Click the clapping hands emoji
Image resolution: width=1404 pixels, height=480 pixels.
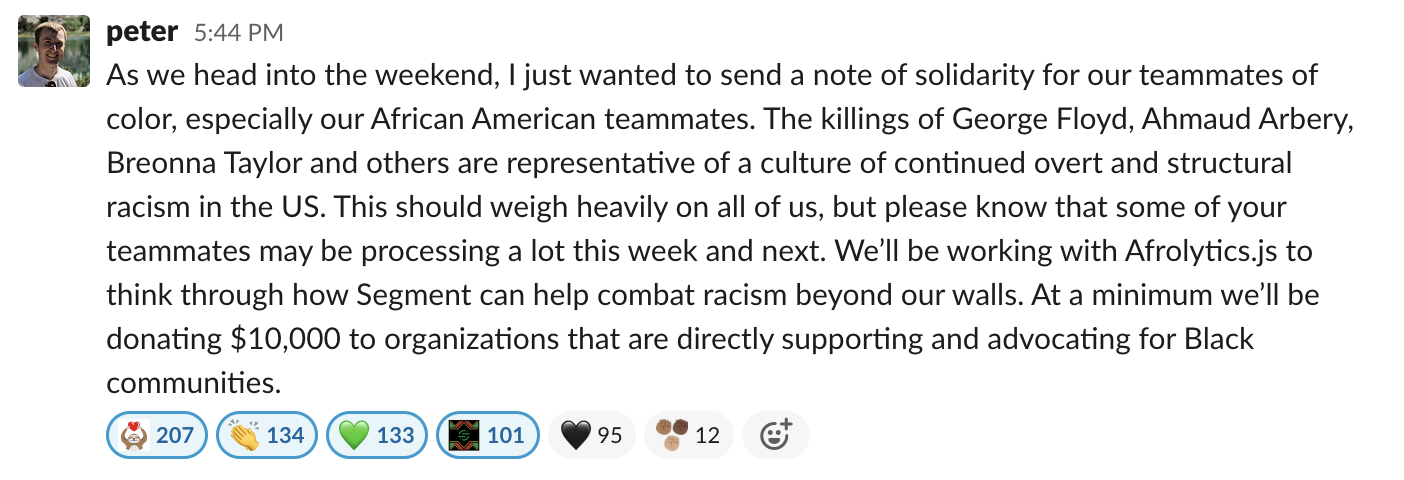click(245, 435)
